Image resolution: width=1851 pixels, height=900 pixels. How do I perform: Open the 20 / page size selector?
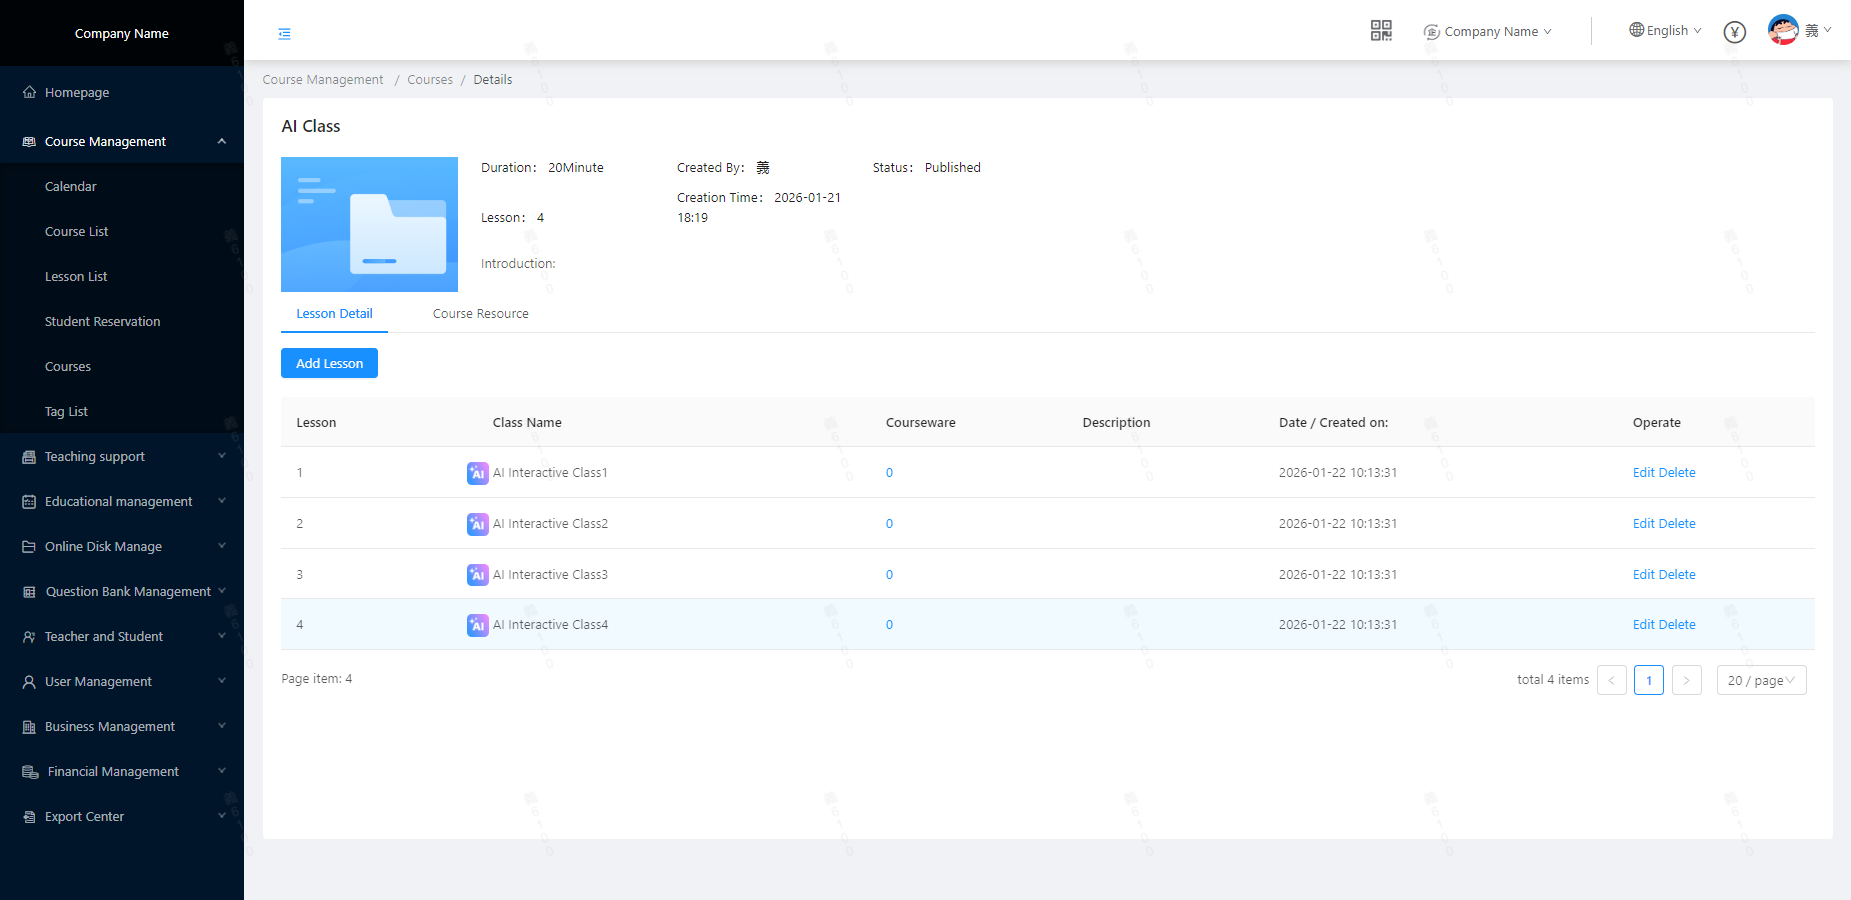click(1761, 680)
